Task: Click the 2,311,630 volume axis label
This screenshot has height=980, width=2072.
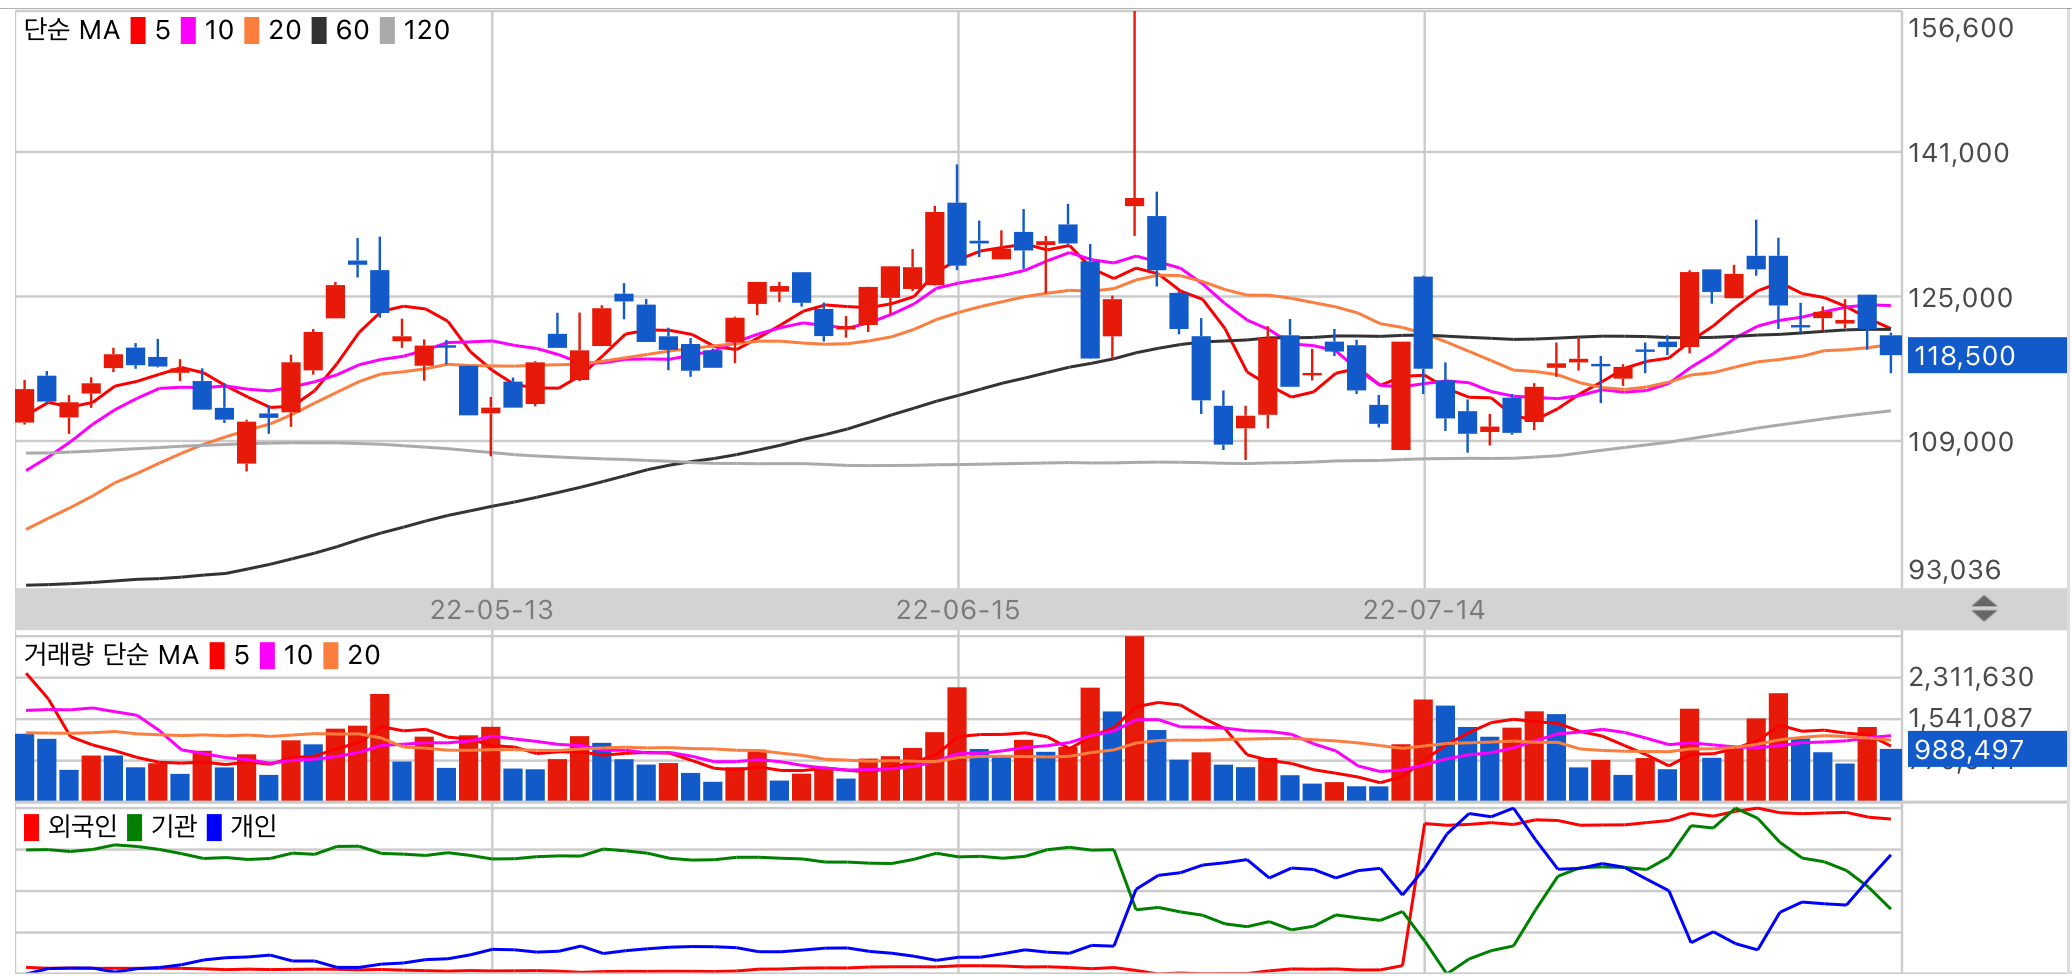Action: 1971,677
